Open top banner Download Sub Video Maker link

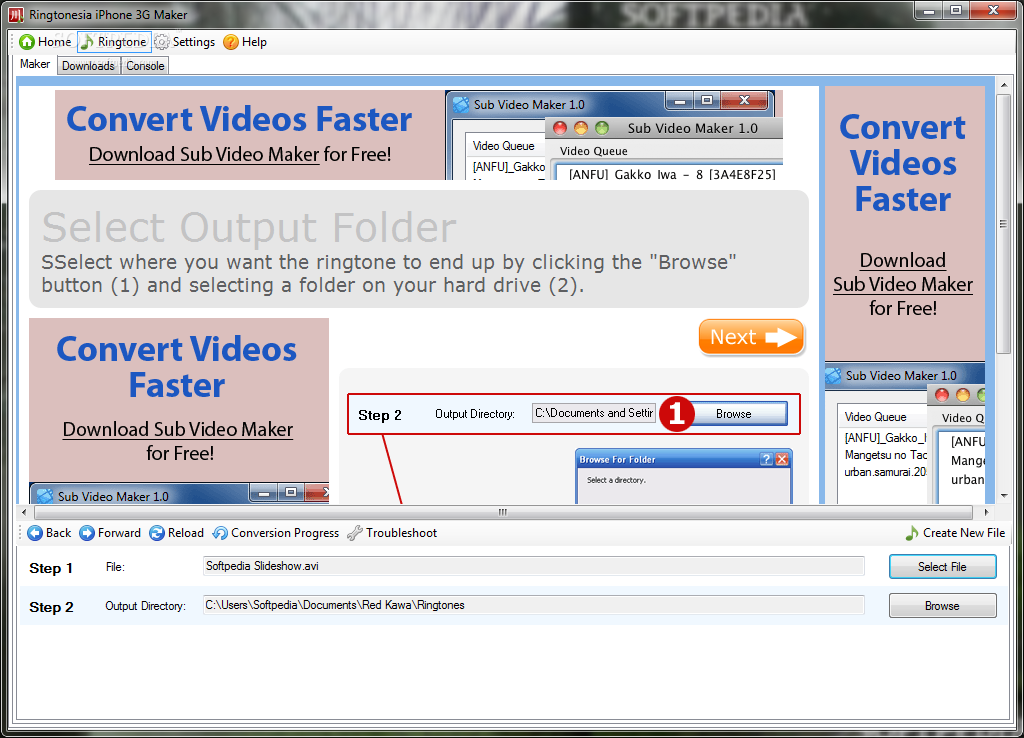(x=204, y=155)
